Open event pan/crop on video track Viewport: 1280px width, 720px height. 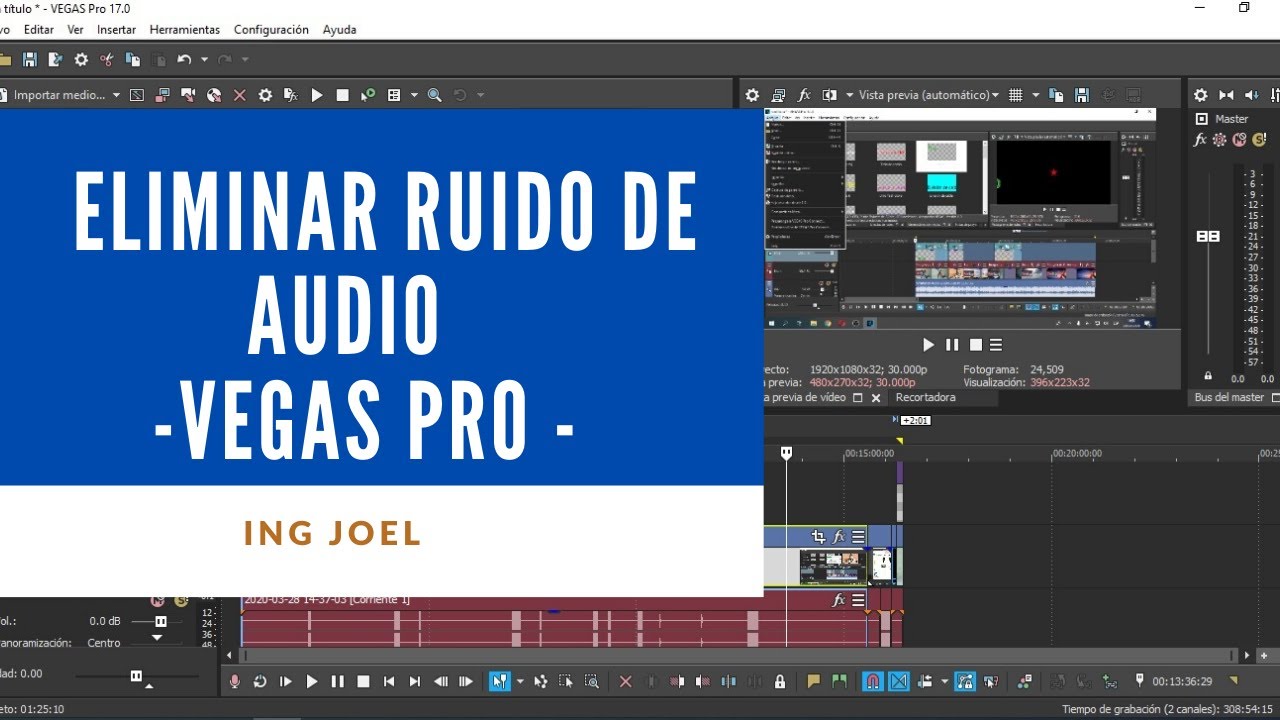point(819,537)
